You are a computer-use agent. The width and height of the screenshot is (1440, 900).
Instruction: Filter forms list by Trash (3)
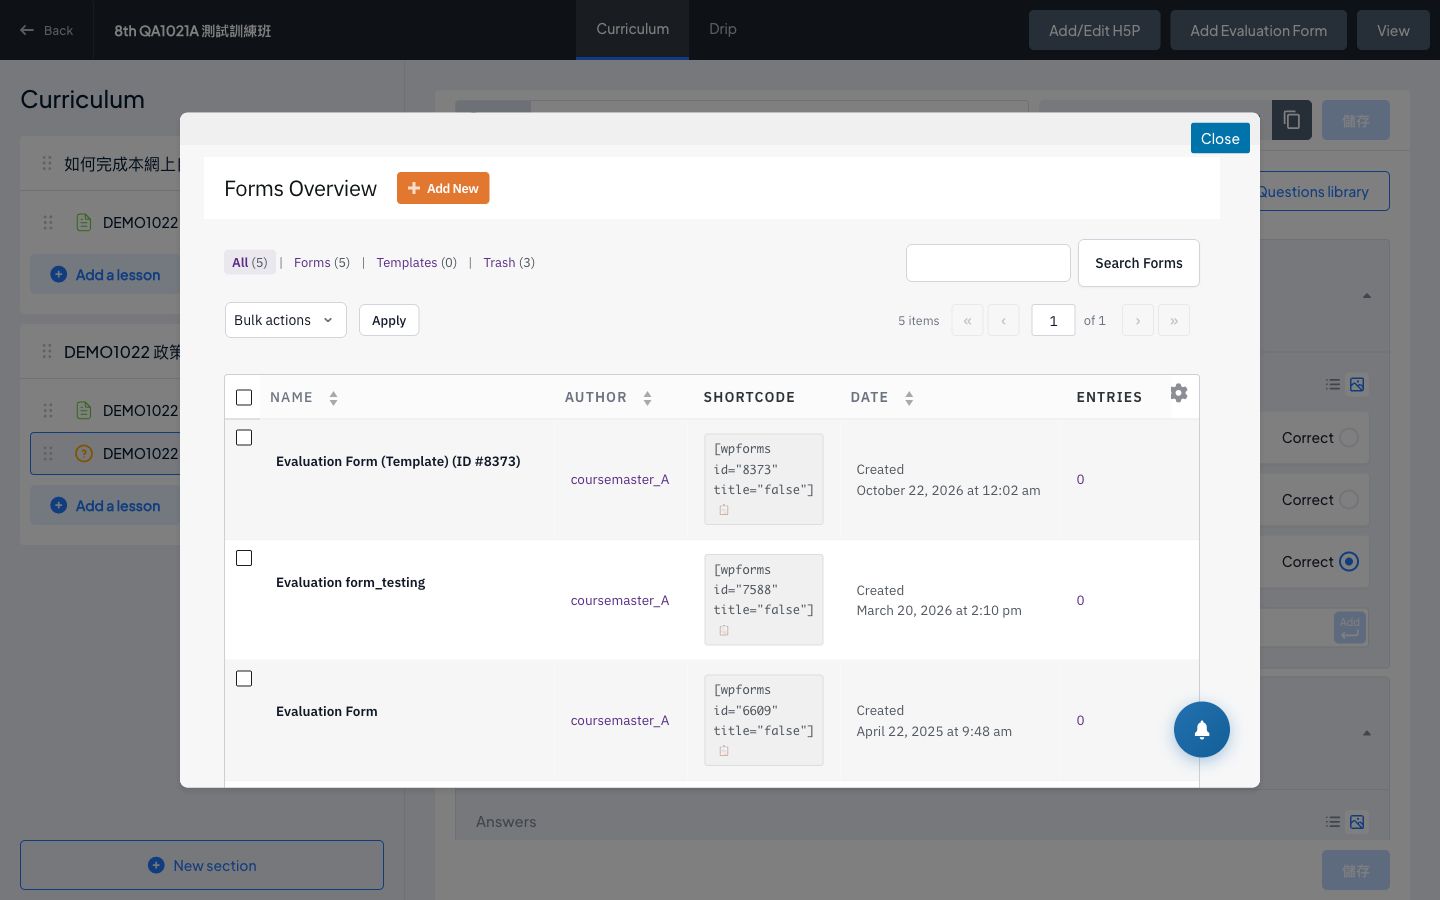coord(509,262)
